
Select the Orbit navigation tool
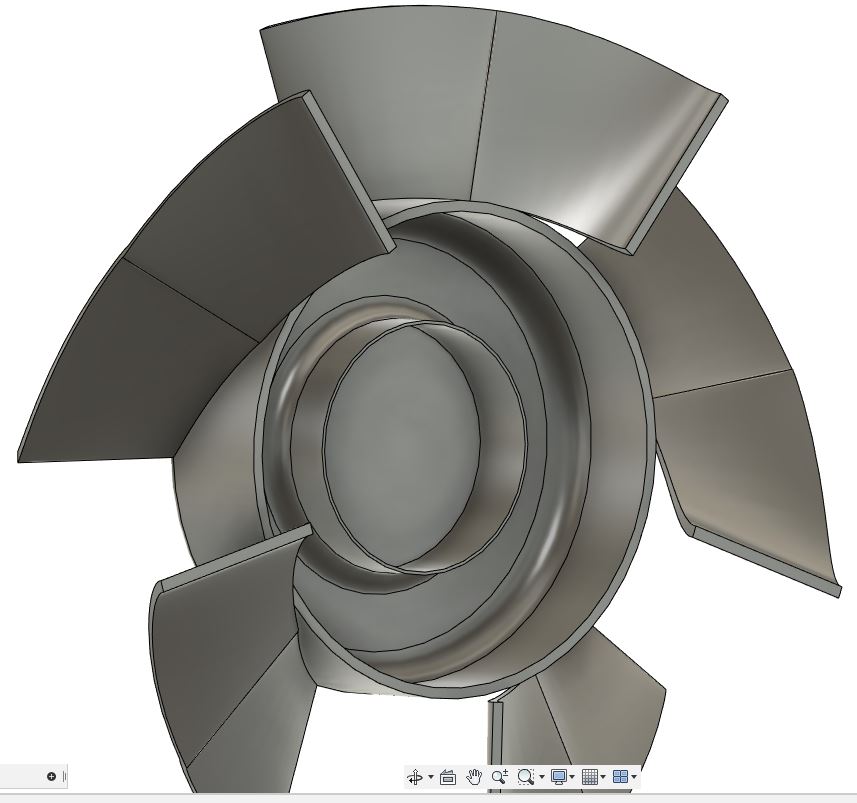pos(415,777)
